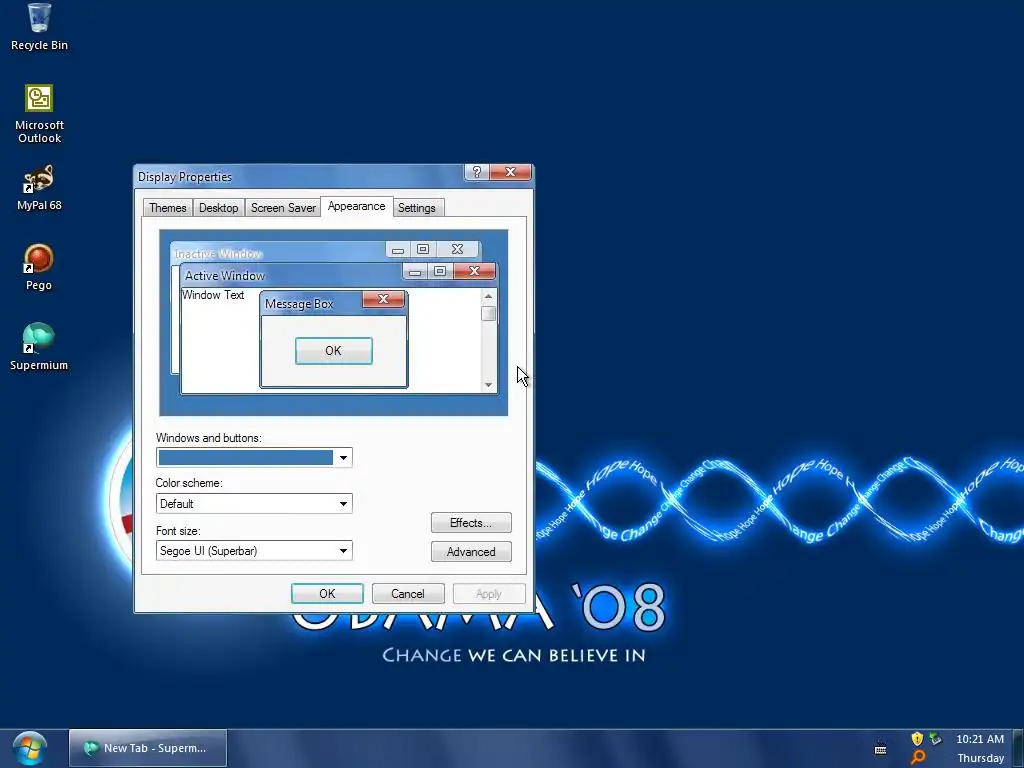The width and height of the screenshot is (1024, 768).
Task: Switch to New Tab - Supermium taskbar button
Action: point(148,748)
